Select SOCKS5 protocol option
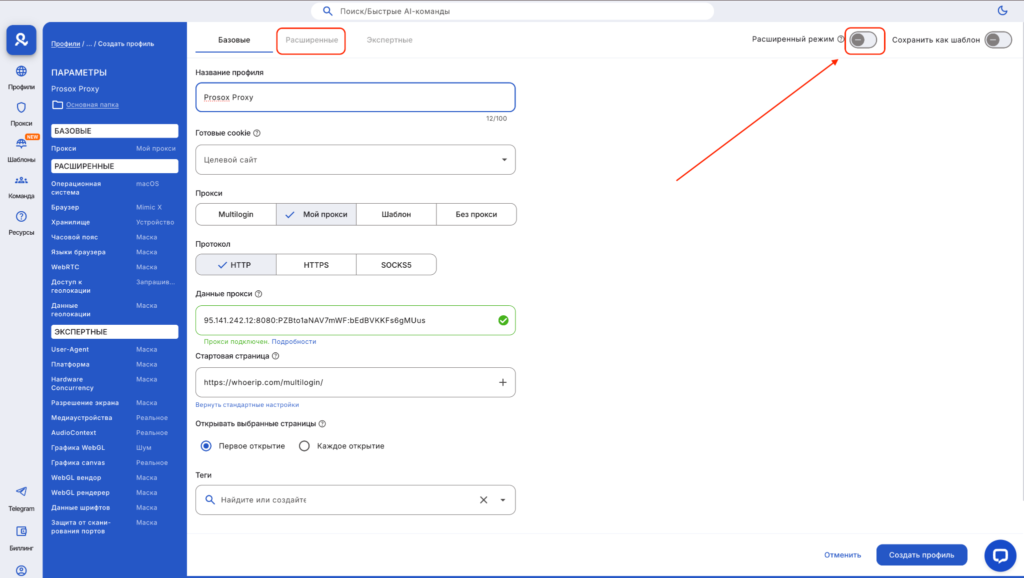This screenshot has width=1024, height=578. click(395, 265)
